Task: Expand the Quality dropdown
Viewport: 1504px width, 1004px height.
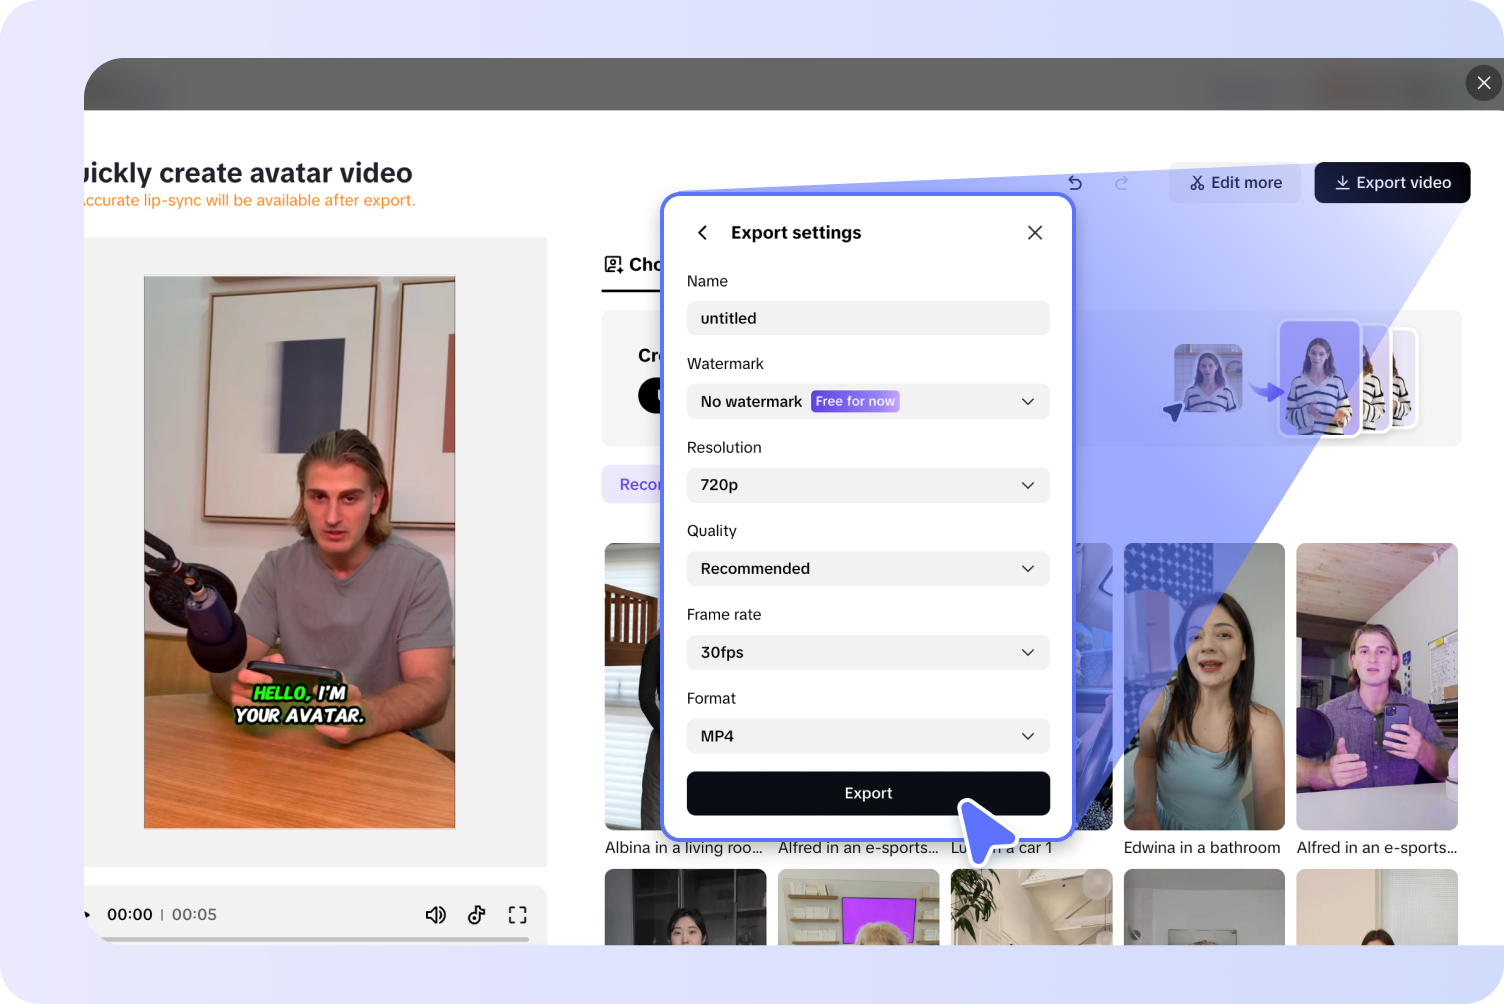Action: [x=867, y=568]
